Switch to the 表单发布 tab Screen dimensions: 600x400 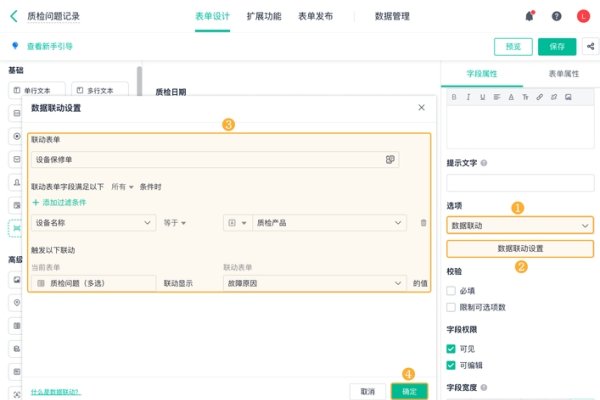click(x=316, y=16)
